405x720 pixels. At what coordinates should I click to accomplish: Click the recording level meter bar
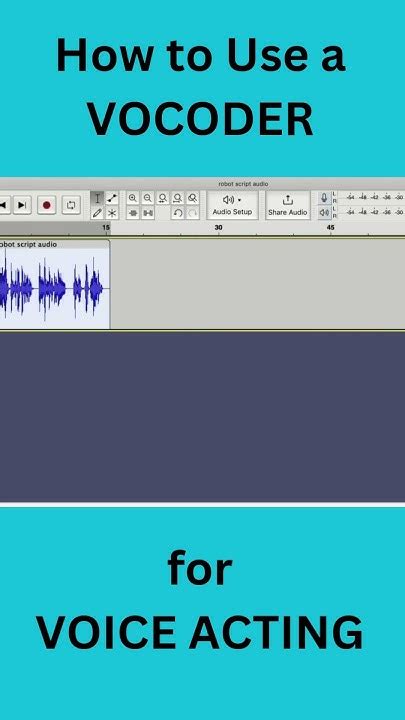point(372,197)
